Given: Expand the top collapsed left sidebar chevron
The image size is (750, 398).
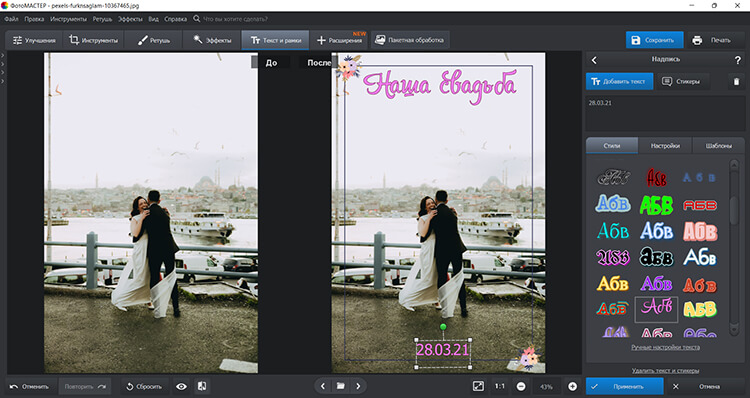Looking at the screenshot, I should [x=2, y=56].
